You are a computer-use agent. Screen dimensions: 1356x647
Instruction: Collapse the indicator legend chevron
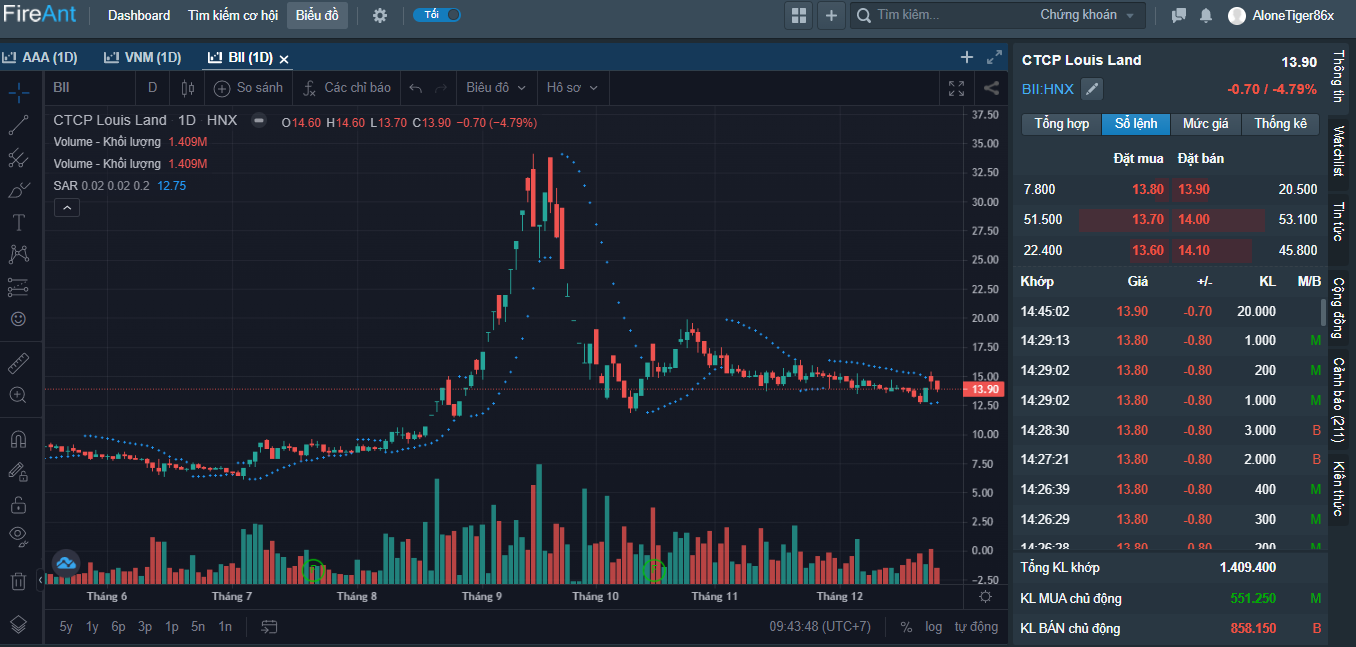66,208
